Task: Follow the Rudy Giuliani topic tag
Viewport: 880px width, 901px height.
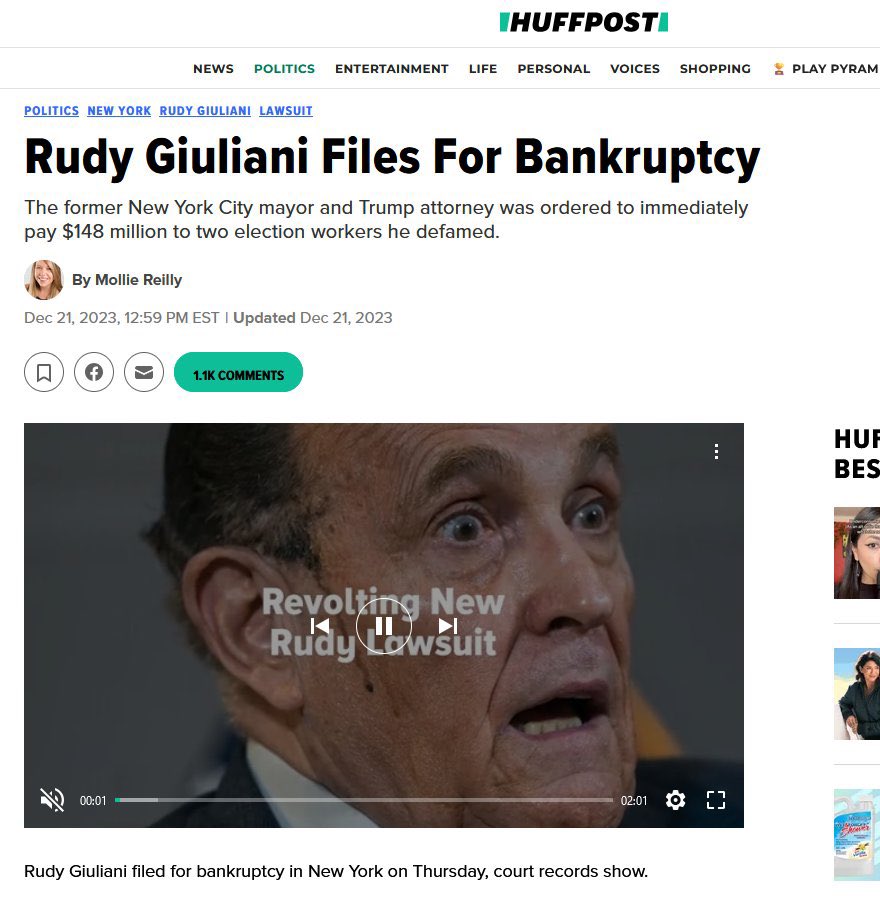Action: coord(205,111)
